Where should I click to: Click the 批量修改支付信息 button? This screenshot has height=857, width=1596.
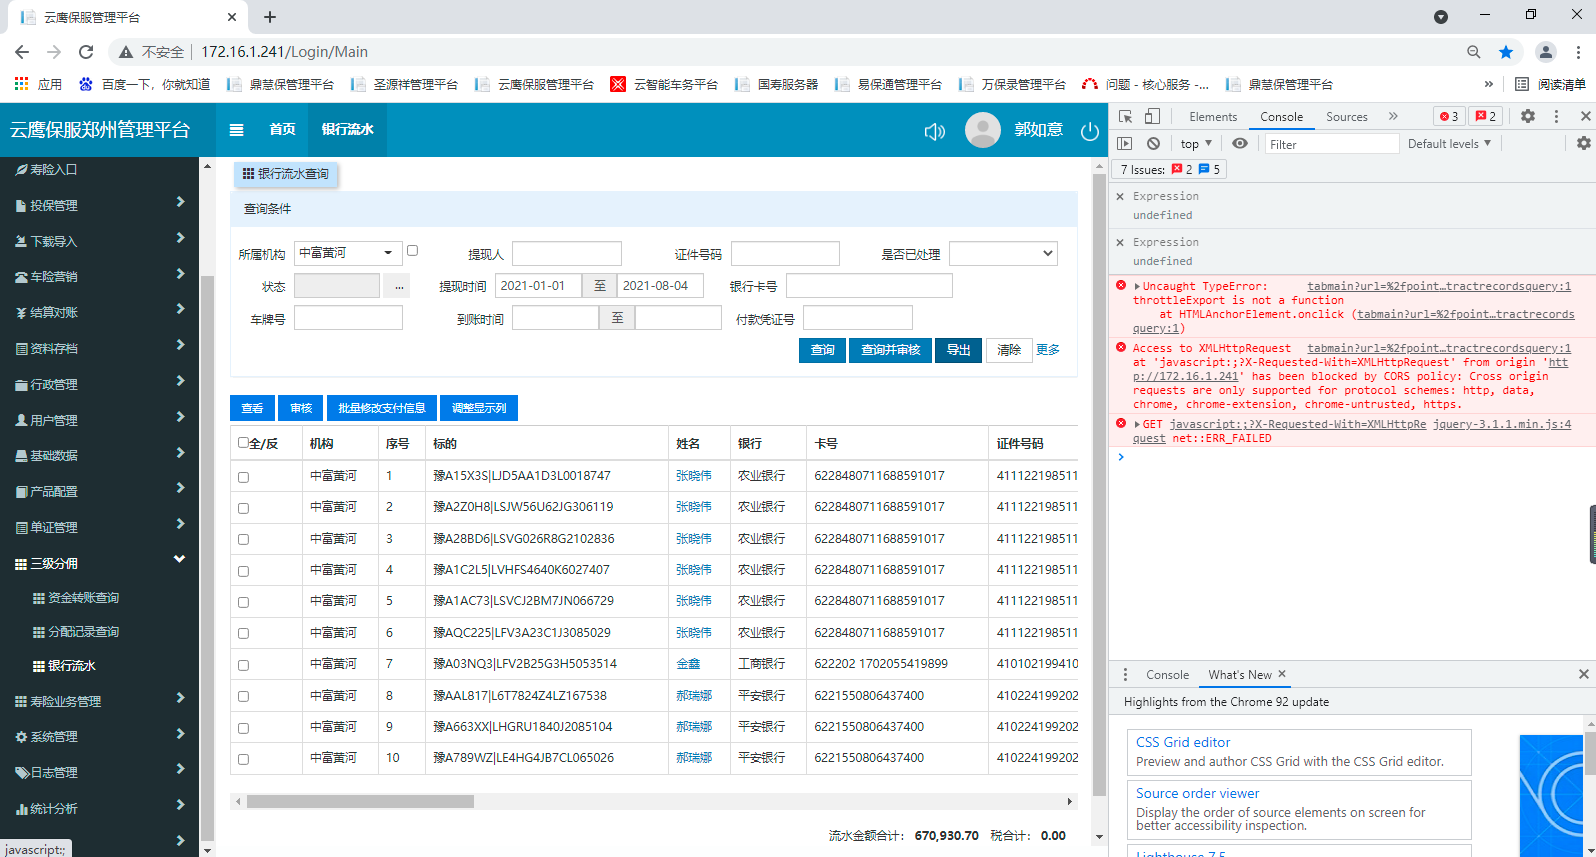pos(381,408)
